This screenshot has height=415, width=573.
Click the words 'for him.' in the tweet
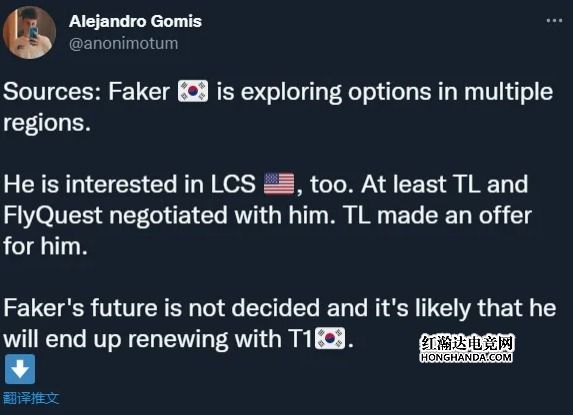[45, 246]
